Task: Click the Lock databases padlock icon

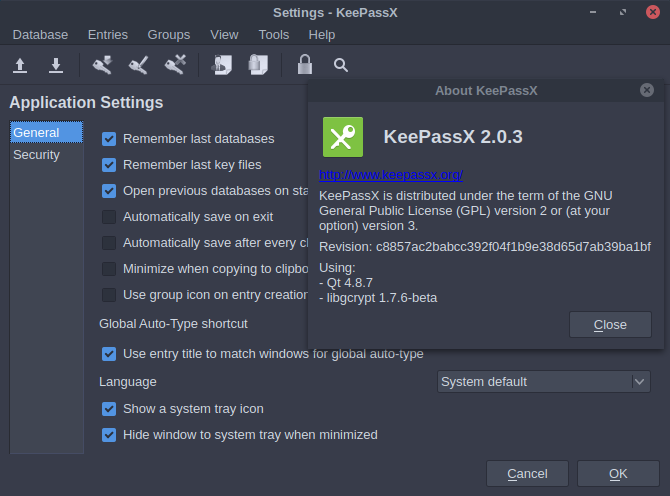Action: [x=305, y=66]
